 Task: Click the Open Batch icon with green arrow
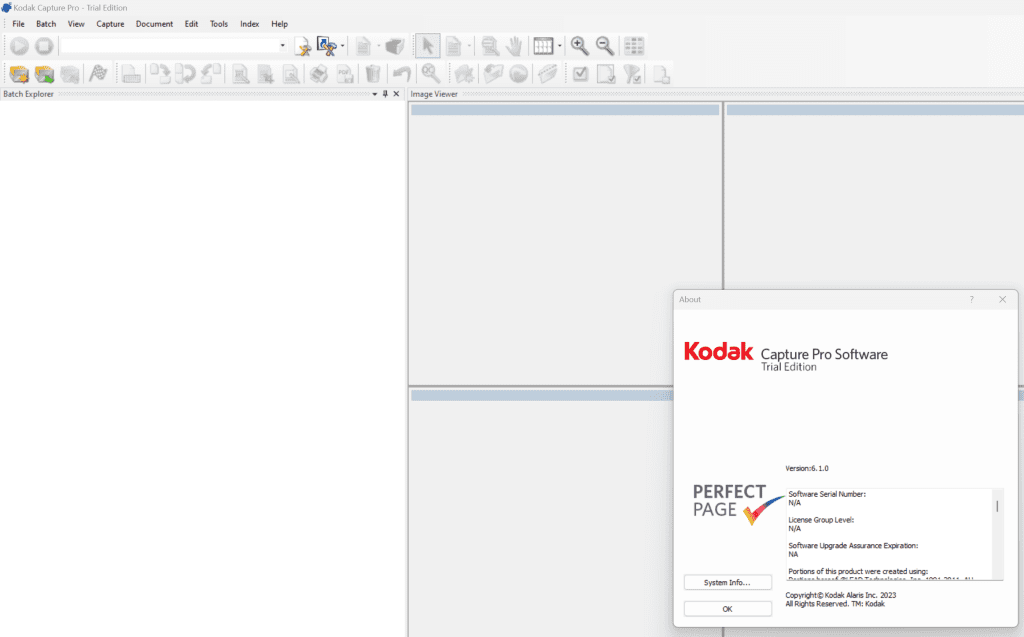coord(44,74)
